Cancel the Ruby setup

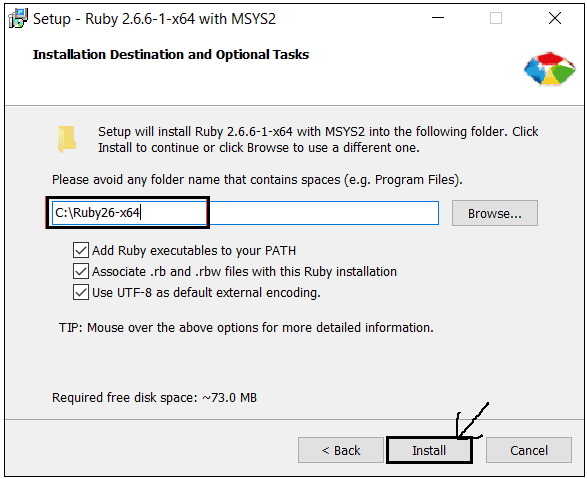(x=529, y=450)
